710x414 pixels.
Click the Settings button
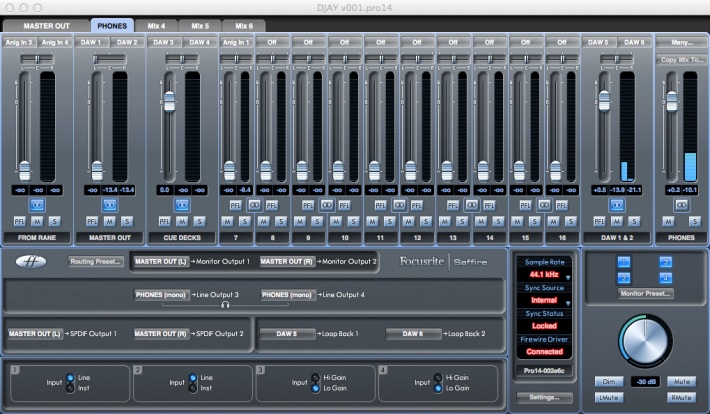(x=545, y=397)
